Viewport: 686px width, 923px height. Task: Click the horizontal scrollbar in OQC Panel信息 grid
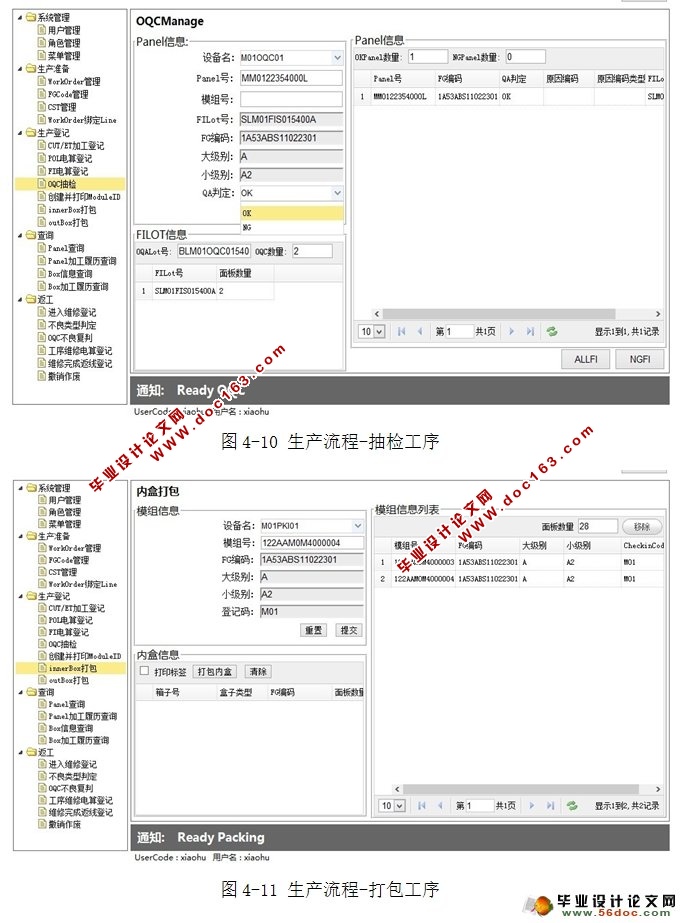499,314
